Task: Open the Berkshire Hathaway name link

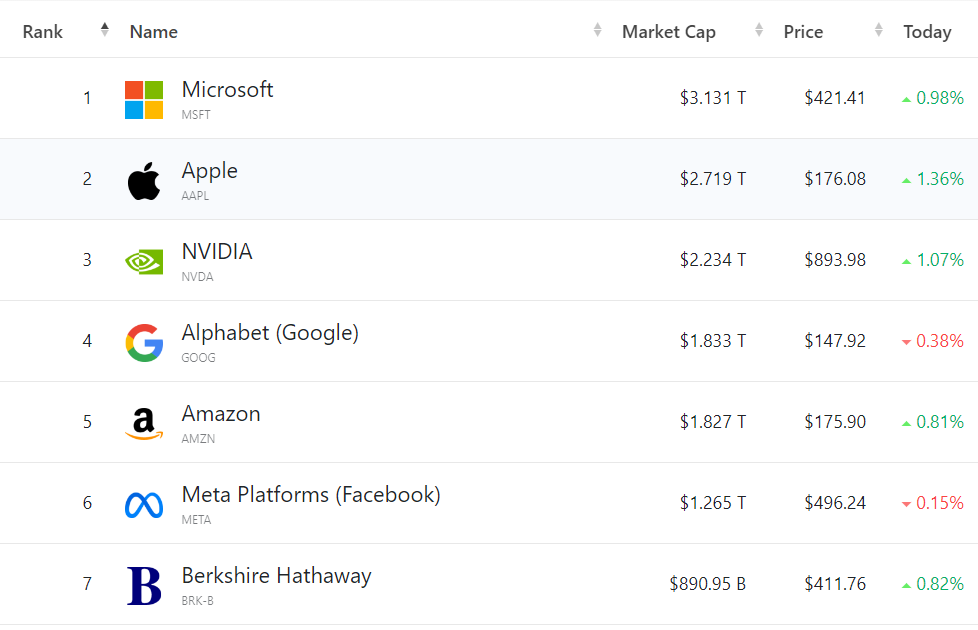Action: [x=276, y=576]
